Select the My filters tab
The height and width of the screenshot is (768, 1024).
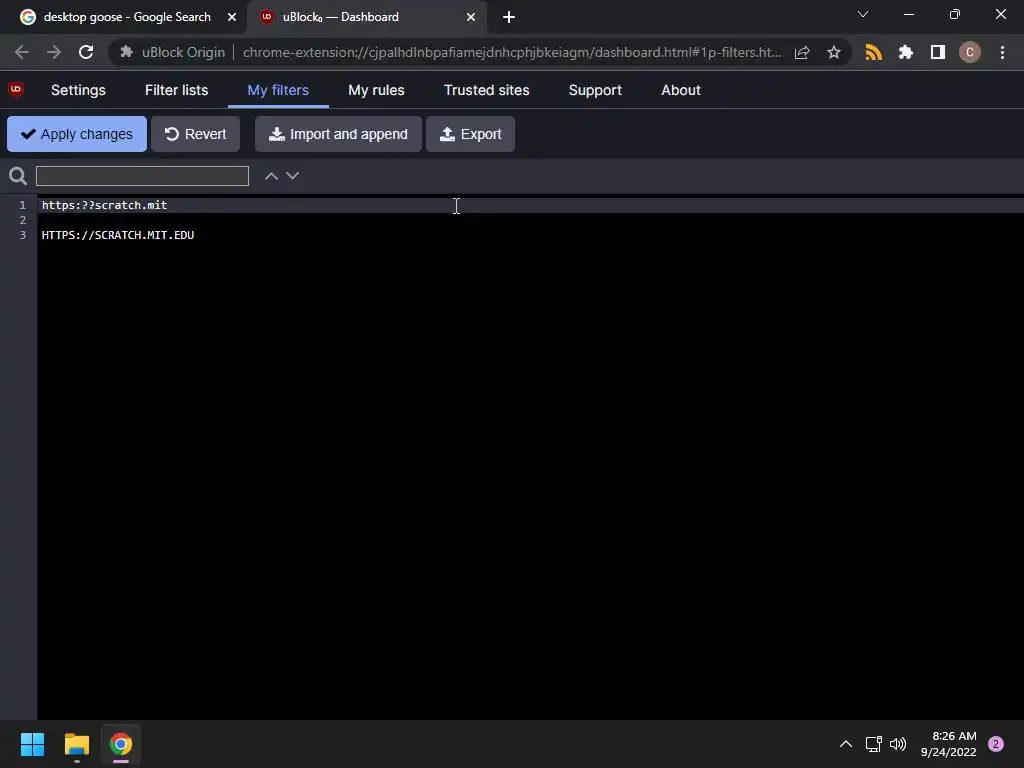pyautogui.click(x=278, y=90)
